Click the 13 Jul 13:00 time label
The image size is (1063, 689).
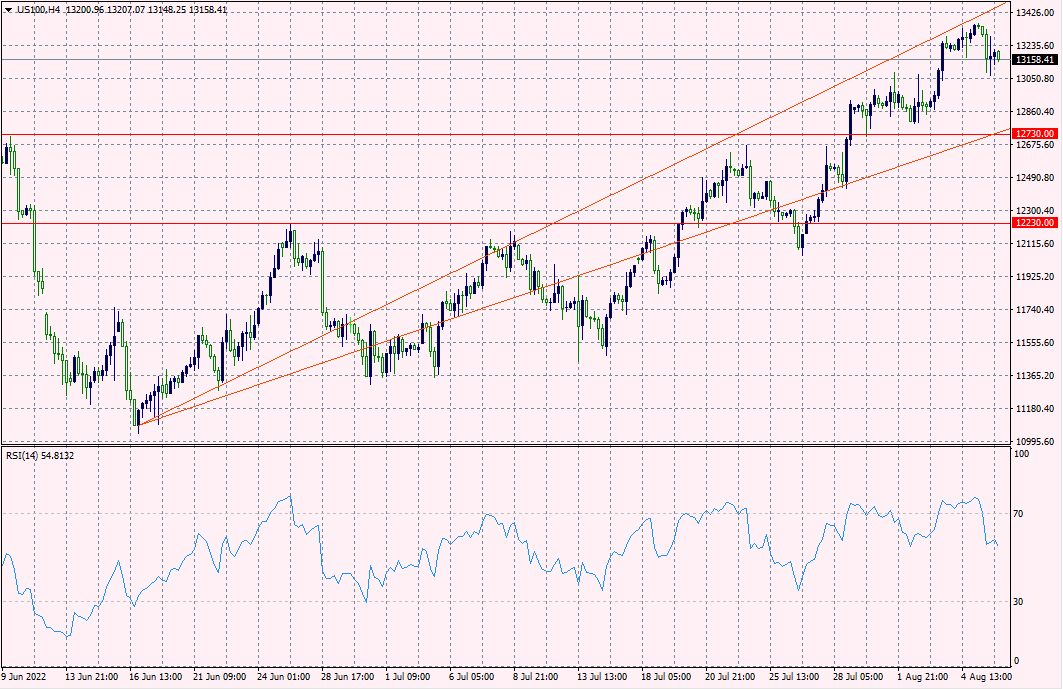click(602, 677)
